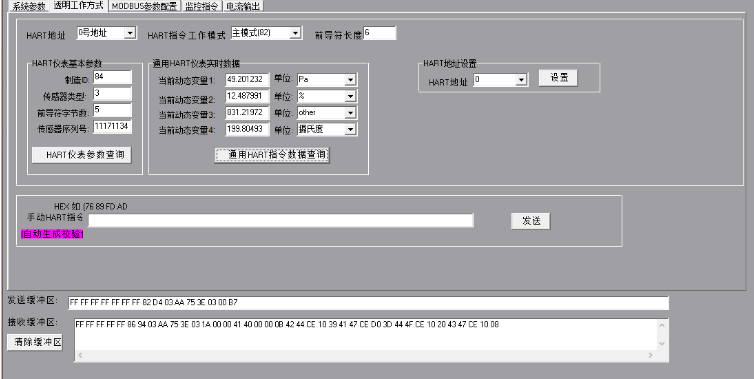Click the 通用HART仪表实时数据 group title
The image size is (754, 379).
coord(196,64)
